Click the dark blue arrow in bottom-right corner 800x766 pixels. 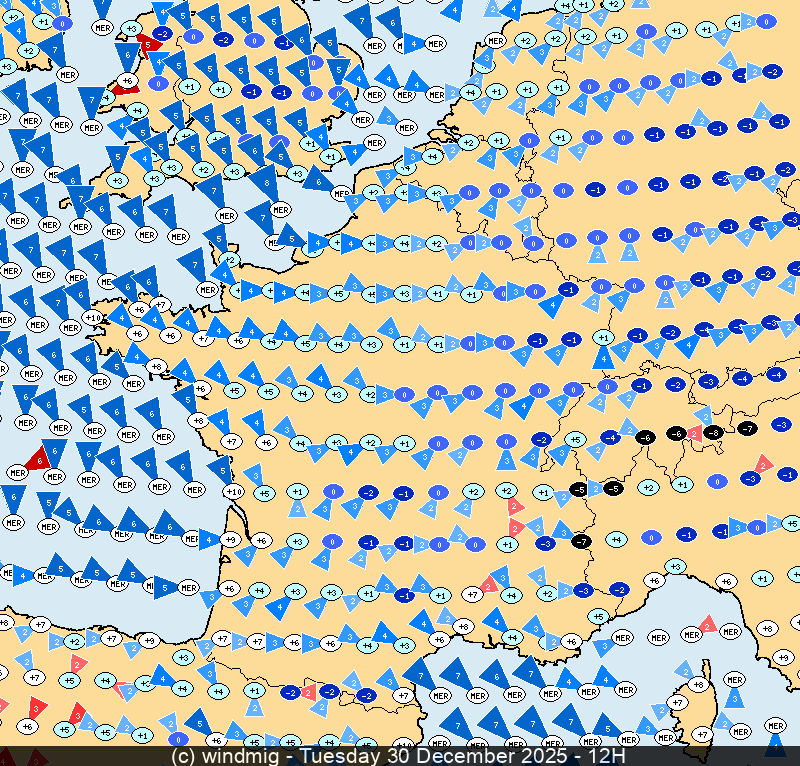click(x=775, y=745)
